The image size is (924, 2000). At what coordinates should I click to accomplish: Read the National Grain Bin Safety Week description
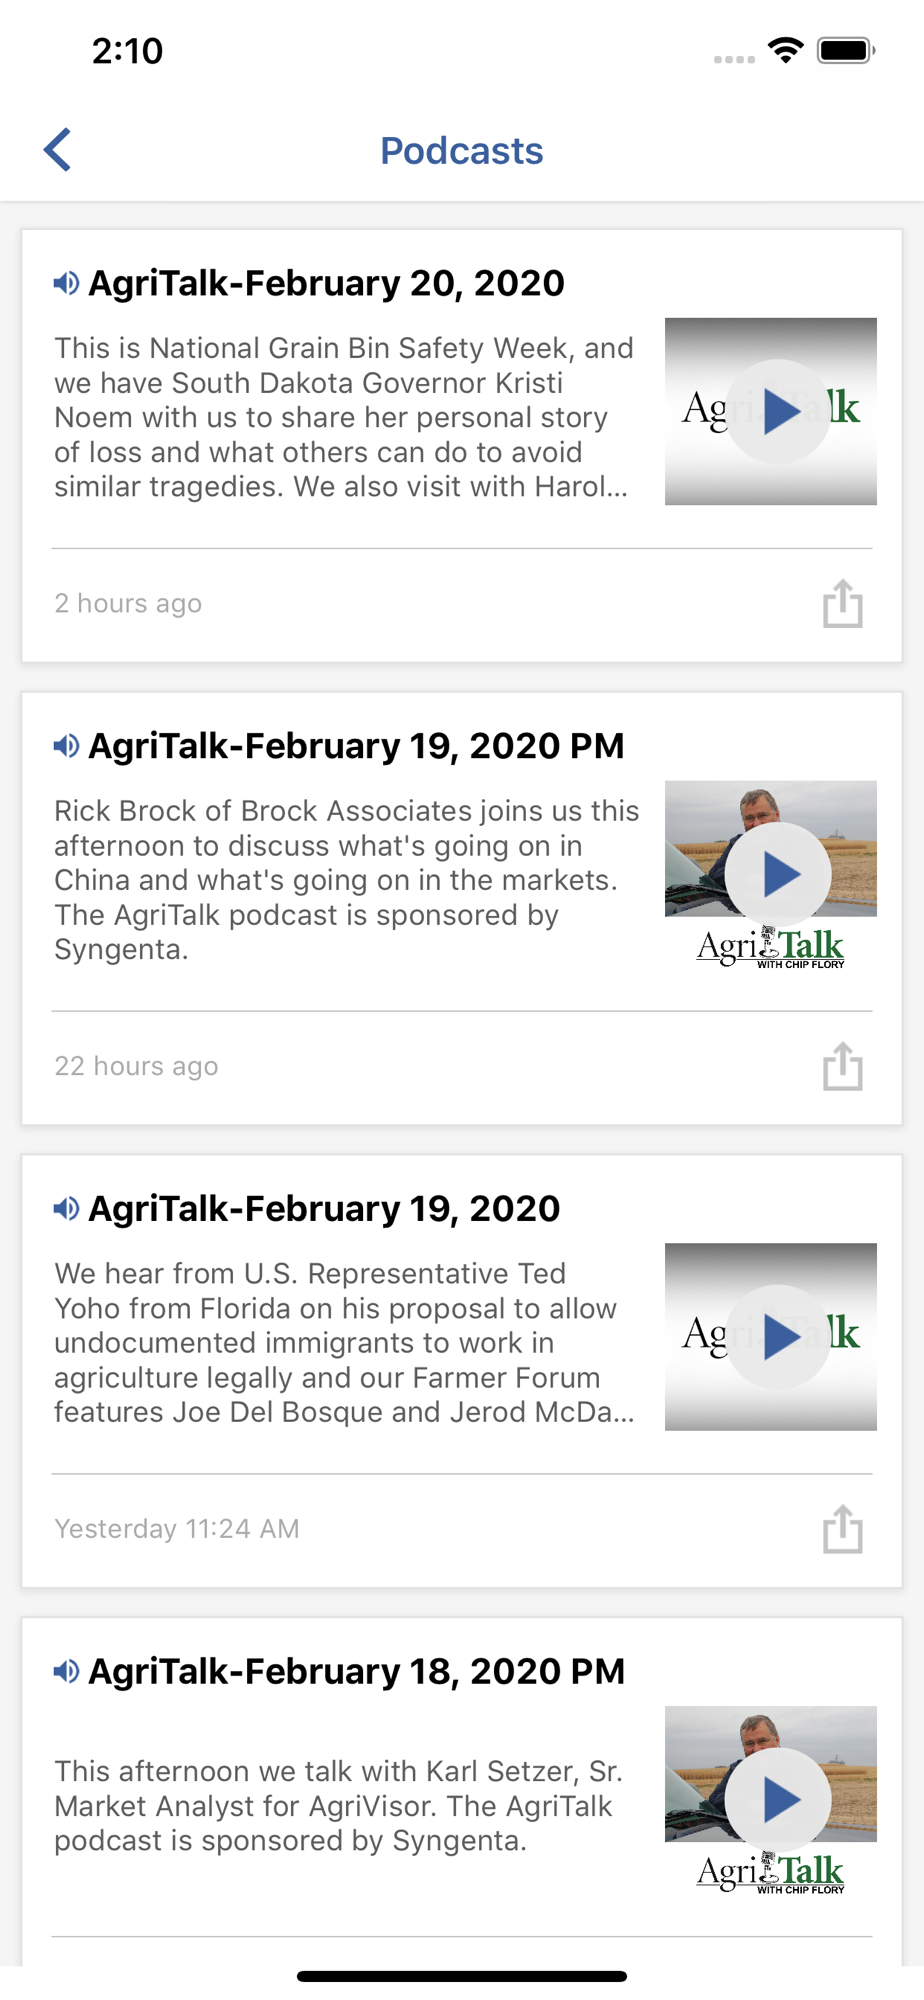(344, 417)
